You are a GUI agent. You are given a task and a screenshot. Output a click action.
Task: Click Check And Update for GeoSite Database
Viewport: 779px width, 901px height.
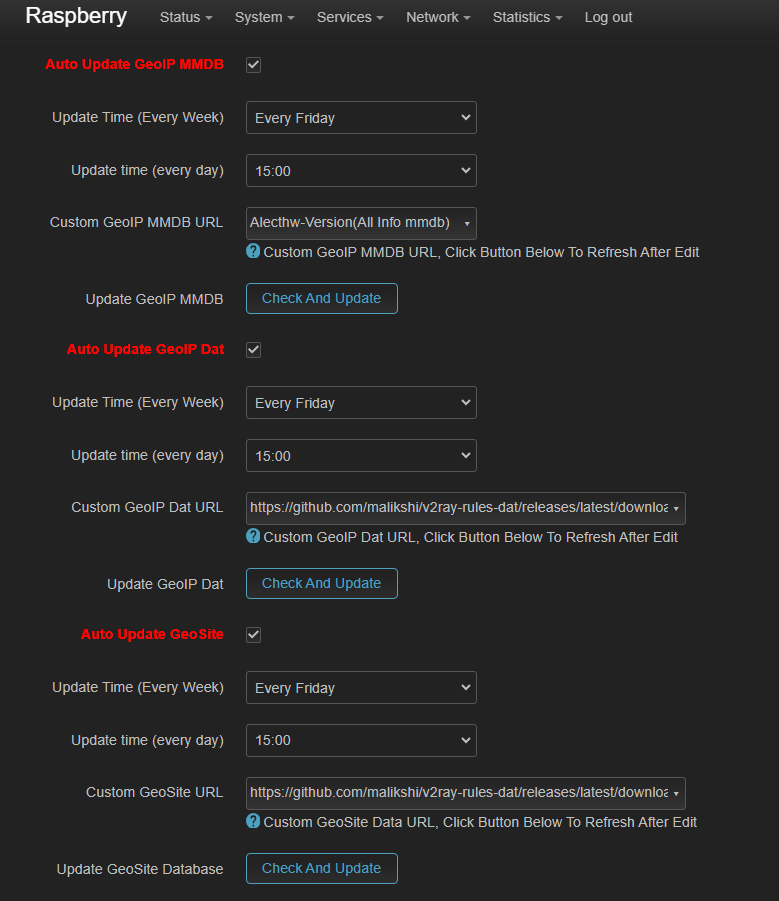pos(322,868)
